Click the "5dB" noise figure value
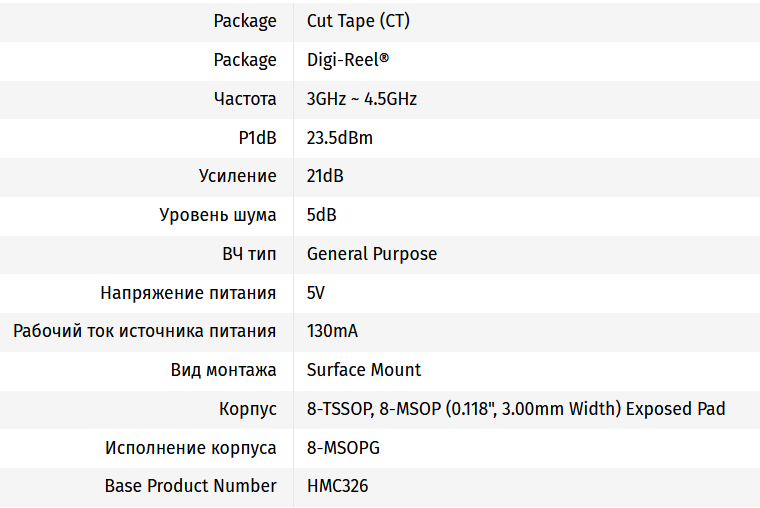 (321, 215)
